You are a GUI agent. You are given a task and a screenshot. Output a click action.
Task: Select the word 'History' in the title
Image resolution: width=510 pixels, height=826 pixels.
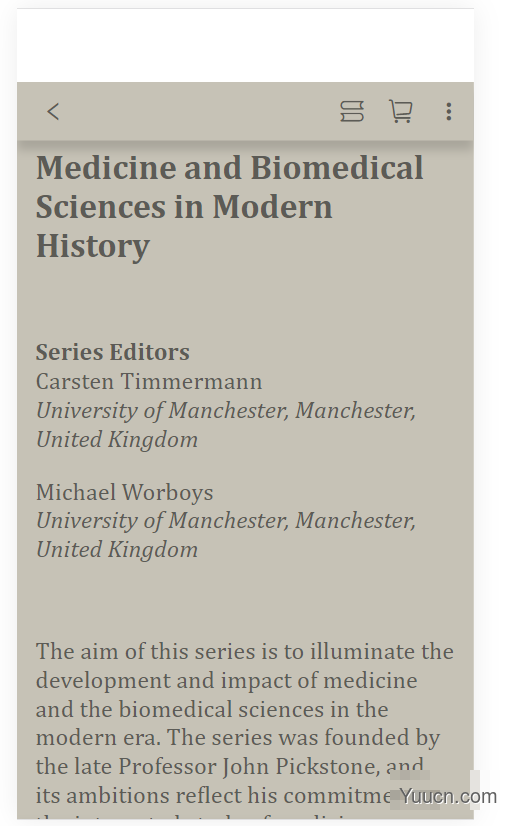(93, 246)
